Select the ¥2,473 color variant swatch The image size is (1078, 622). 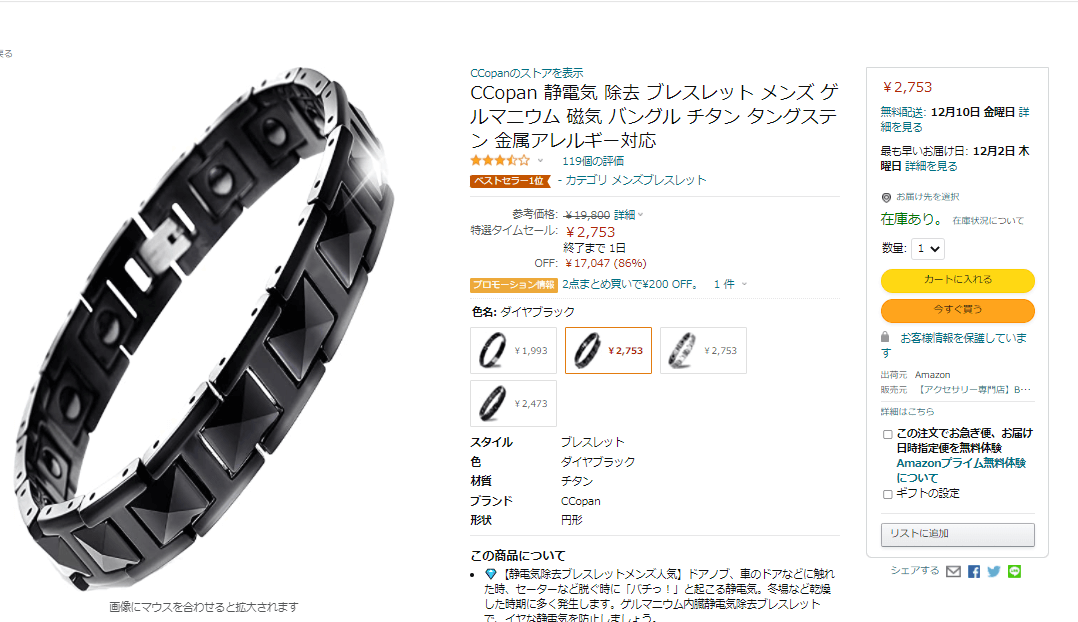(x=514, y=403)
